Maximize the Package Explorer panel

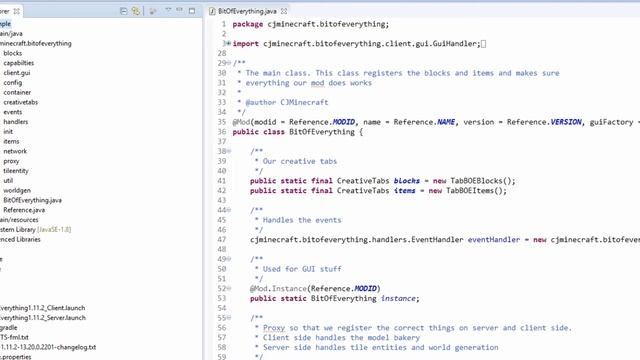coord(192,11)
